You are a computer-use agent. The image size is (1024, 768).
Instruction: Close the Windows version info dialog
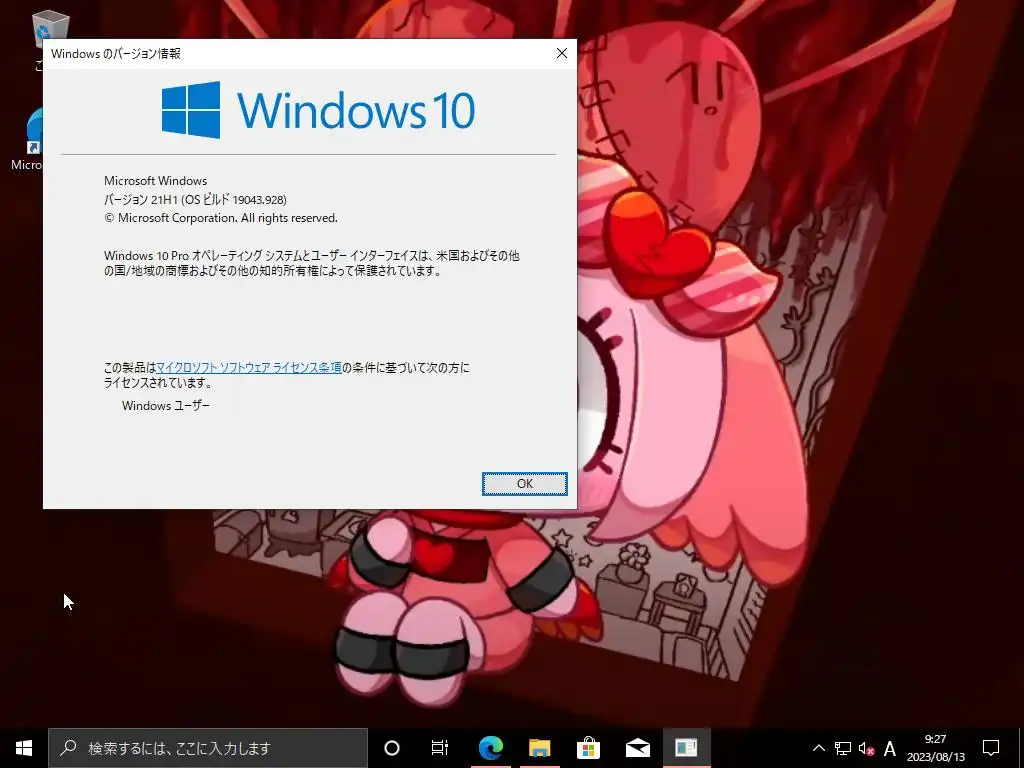click(x=562, y=54)
